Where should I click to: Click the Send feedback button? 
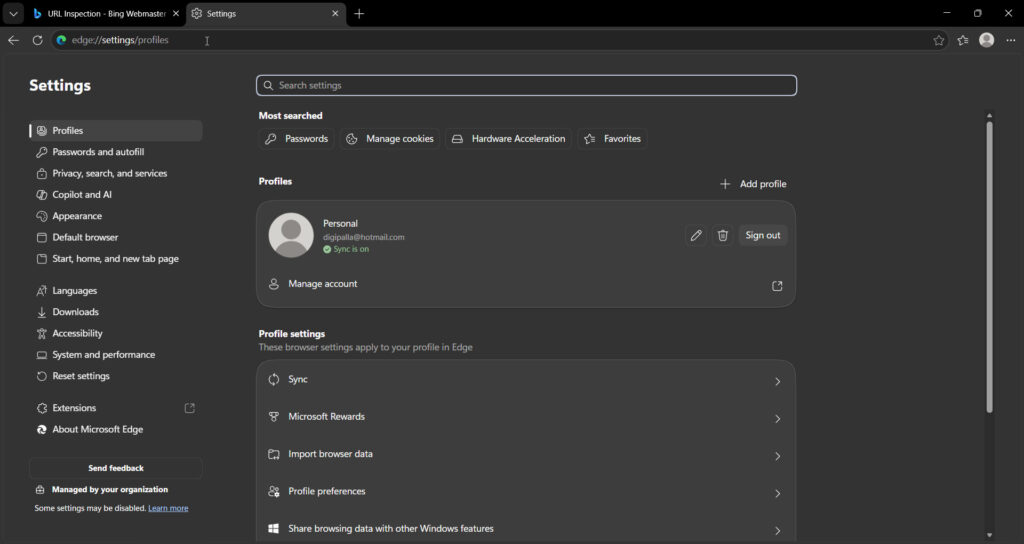pos(116,468)
